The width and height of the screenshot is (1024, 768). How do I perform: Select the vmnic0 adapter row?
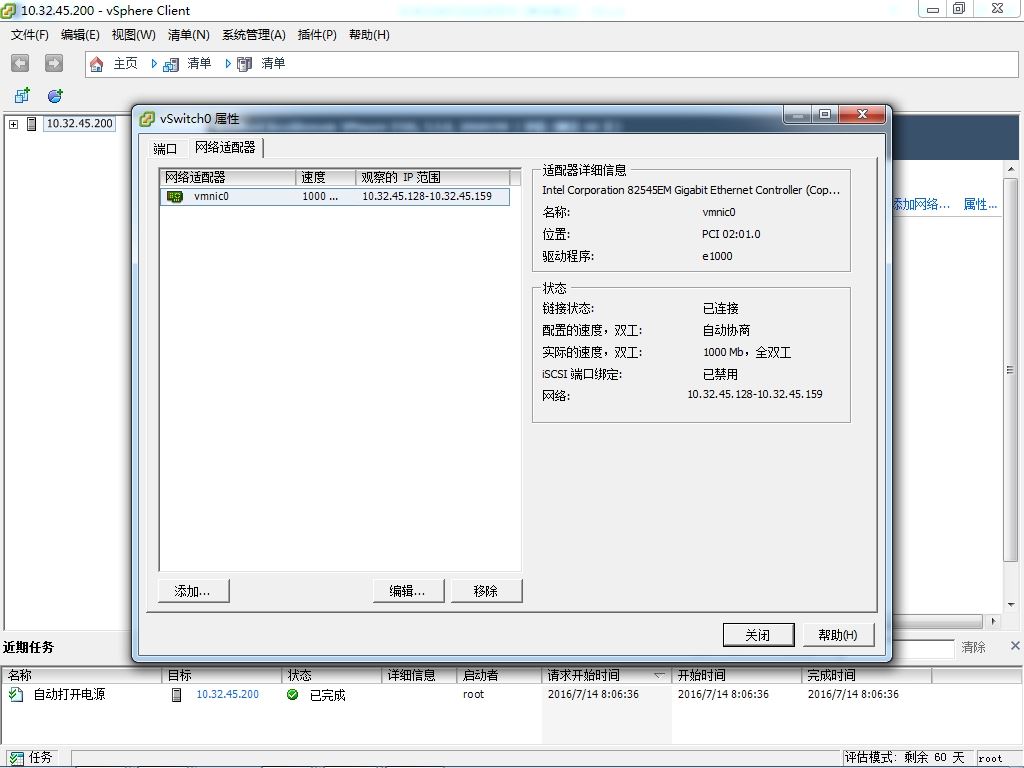334,197
